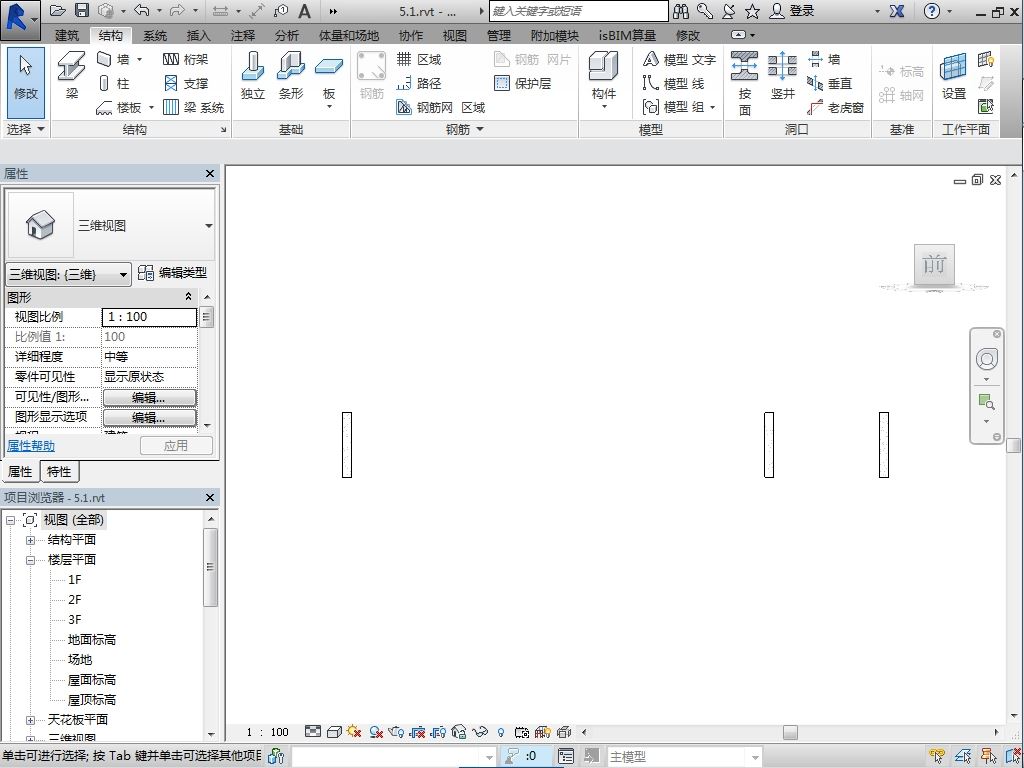Switch to the 视图 ribbon tab
1024x768 pixels.
coord(455,35)
